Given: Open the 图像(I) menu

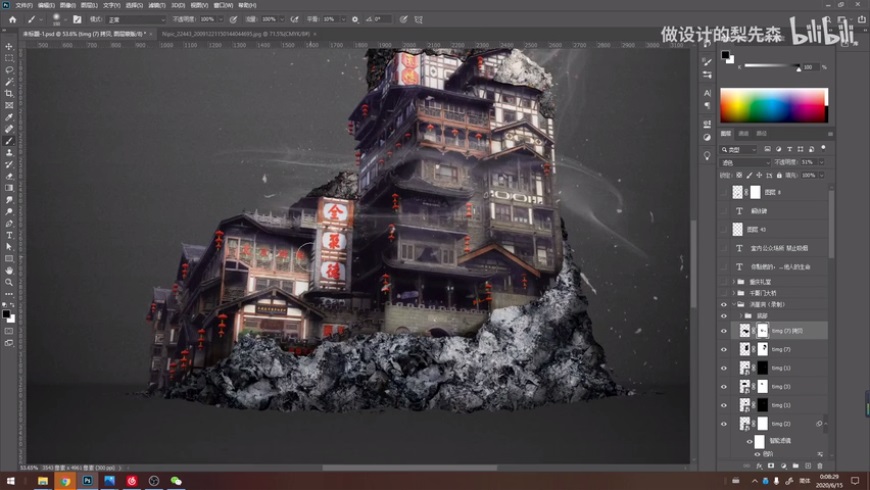Looking at the screenshot, I should tap(67, 5).
